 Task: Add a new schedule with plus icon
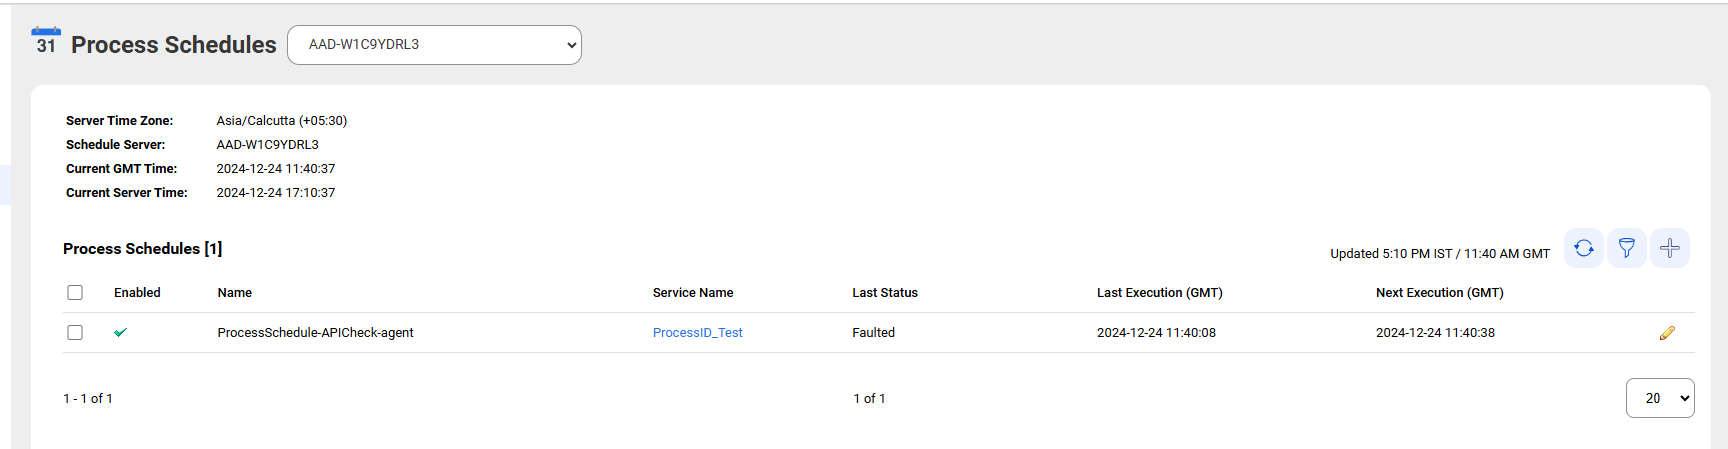[1670, 248]
